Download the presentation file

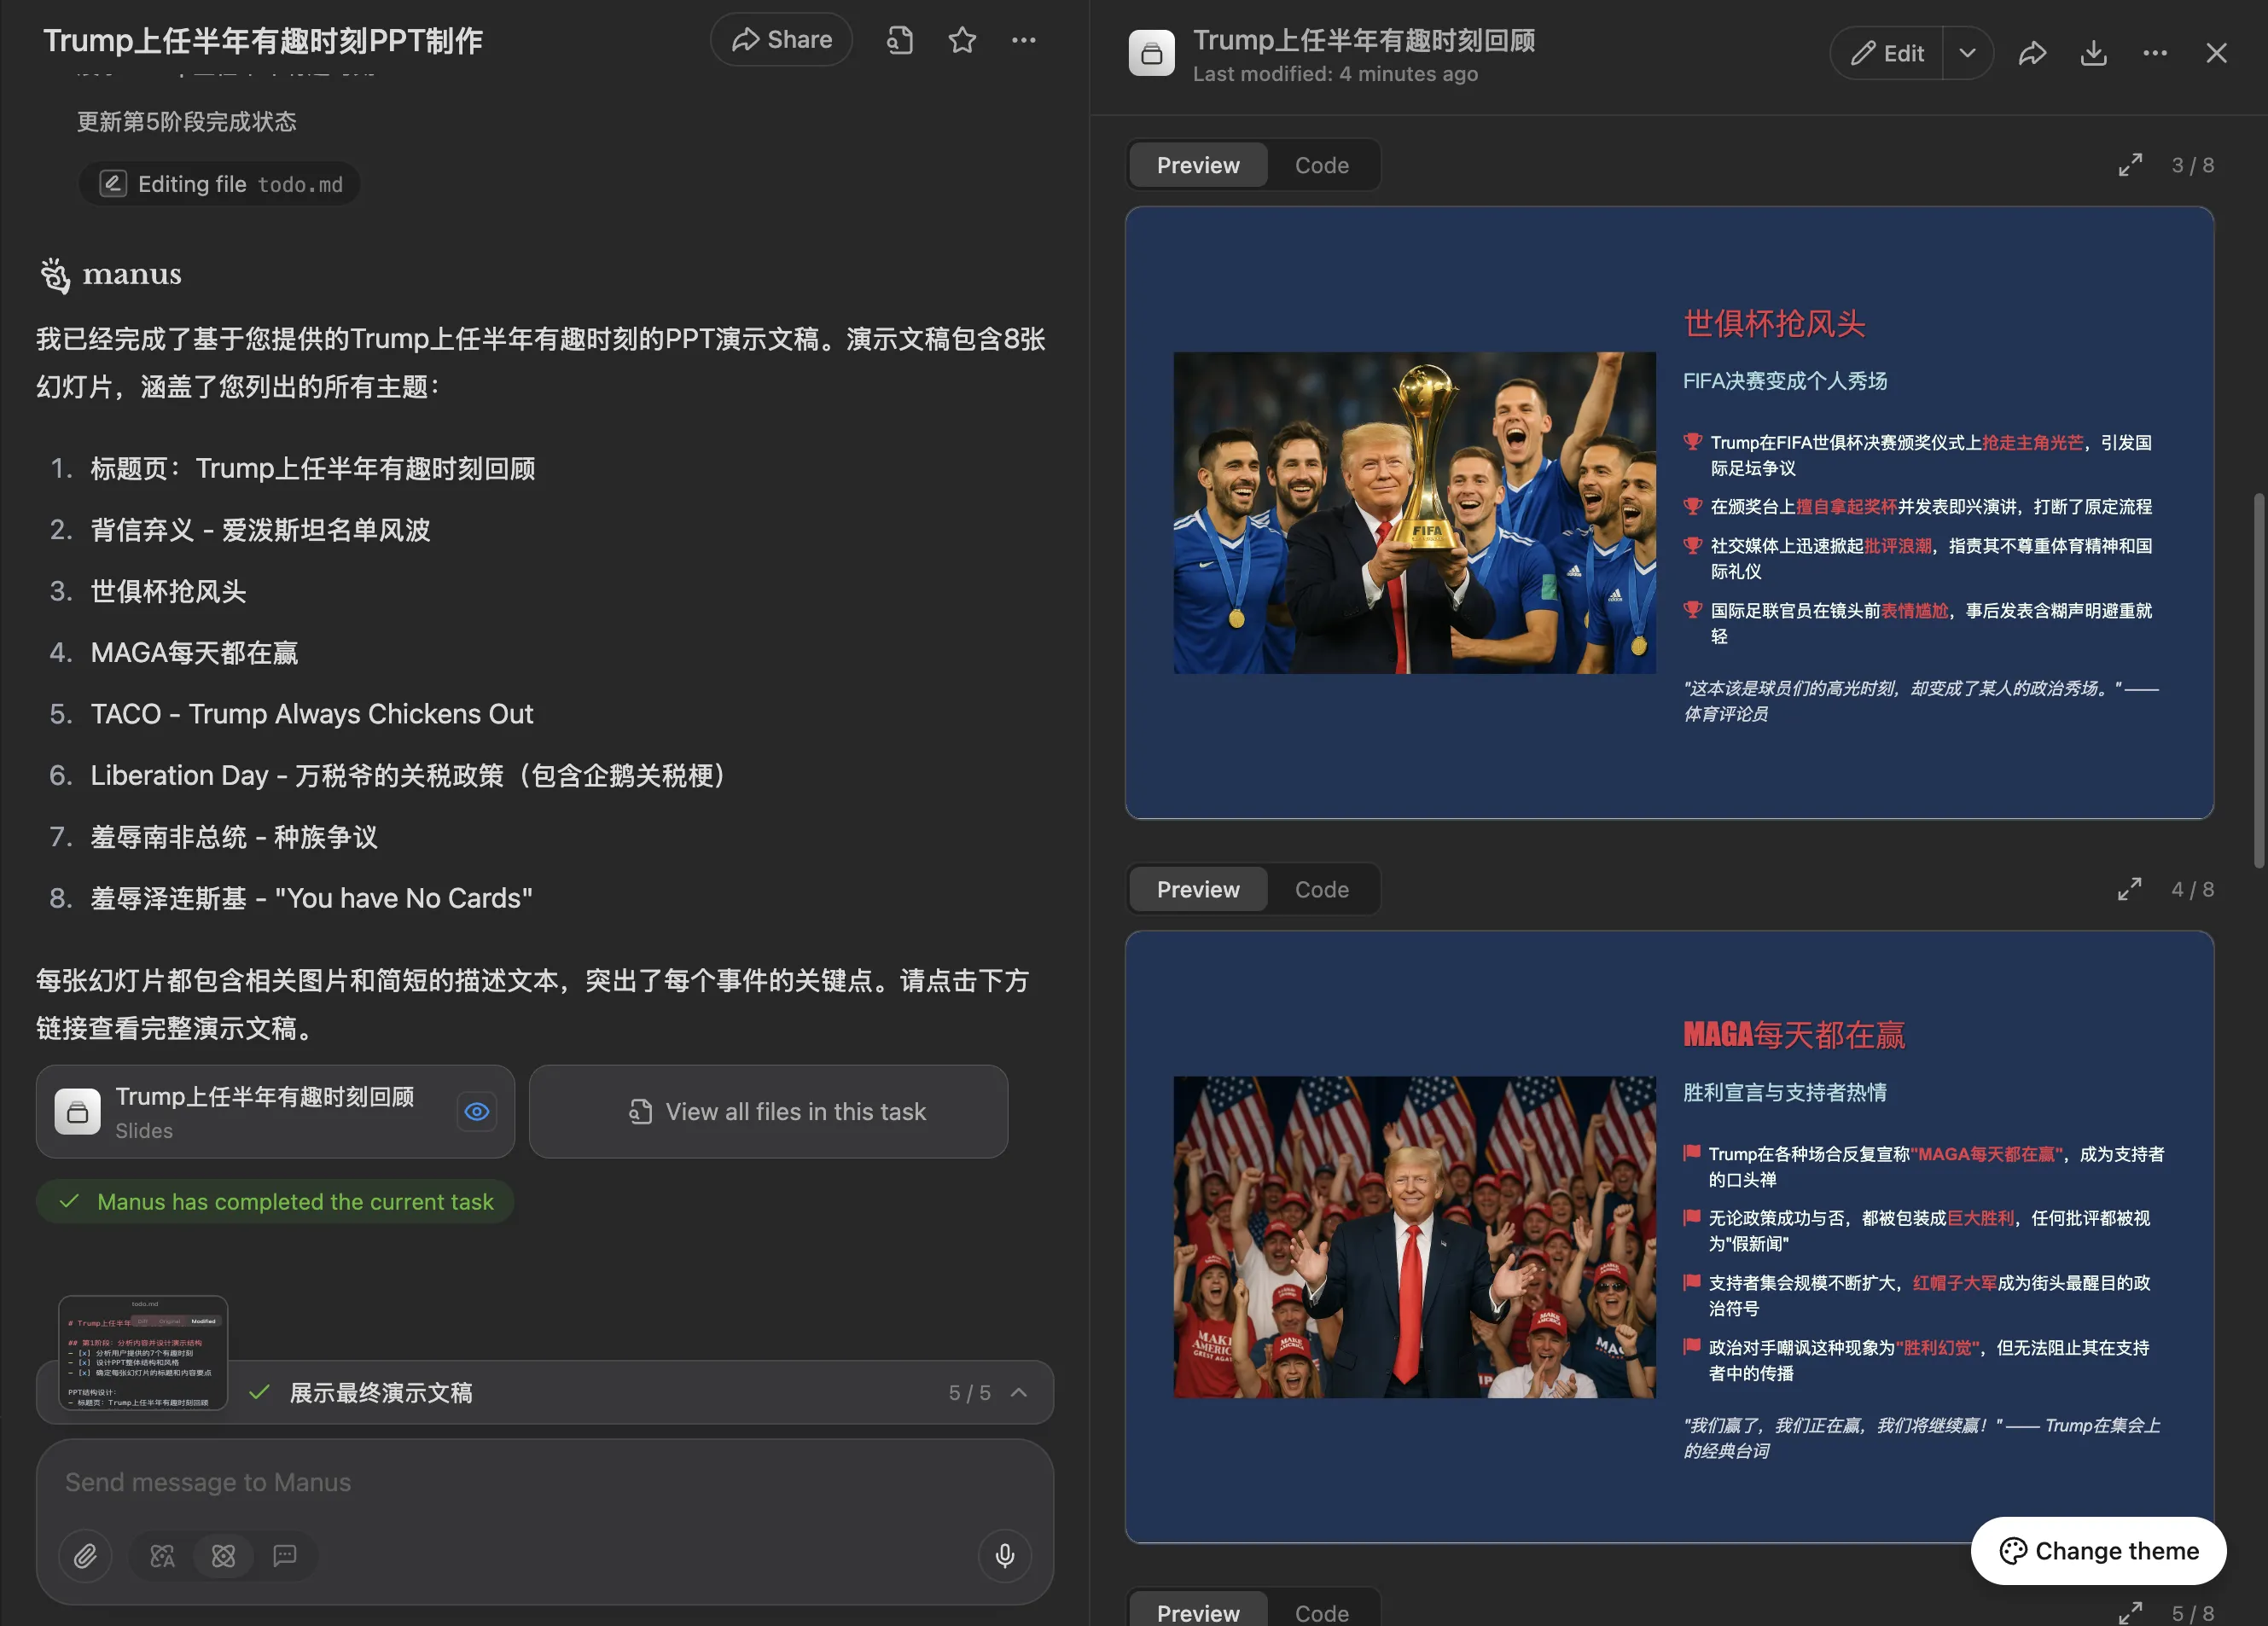[2093, 53]
